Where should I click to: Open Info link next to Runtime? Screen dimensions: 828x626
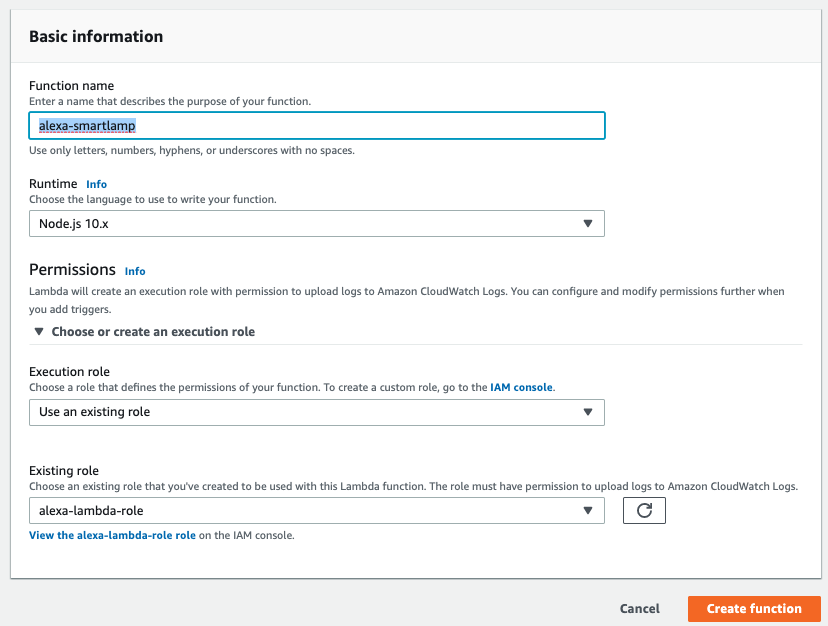click(x=97, y=184)
